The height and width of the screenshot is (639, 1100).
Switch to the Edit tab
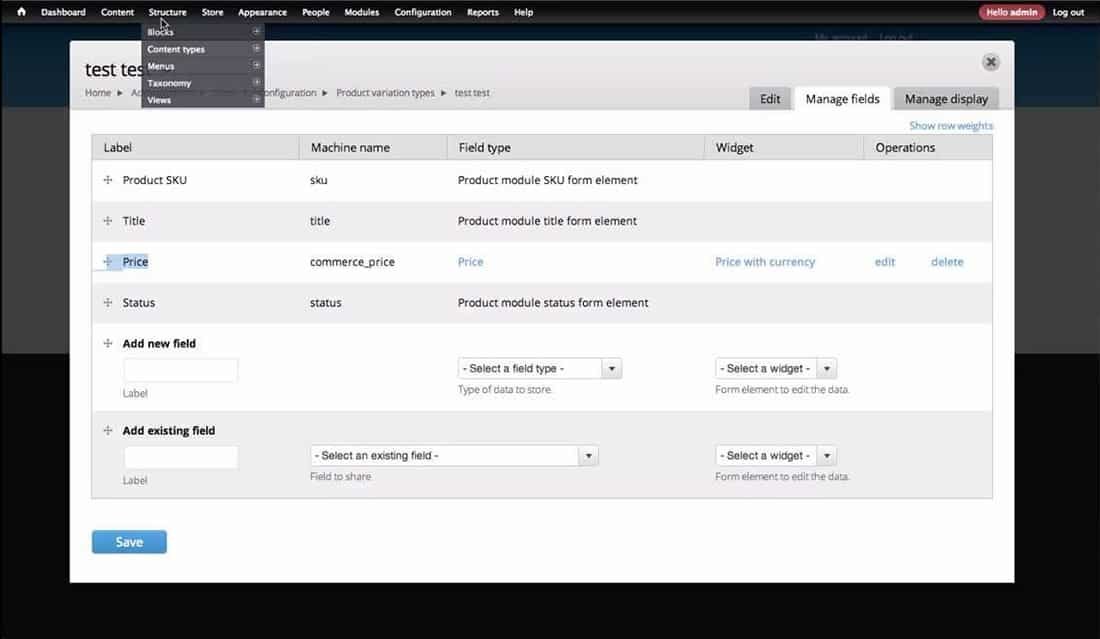pos(769,98)
